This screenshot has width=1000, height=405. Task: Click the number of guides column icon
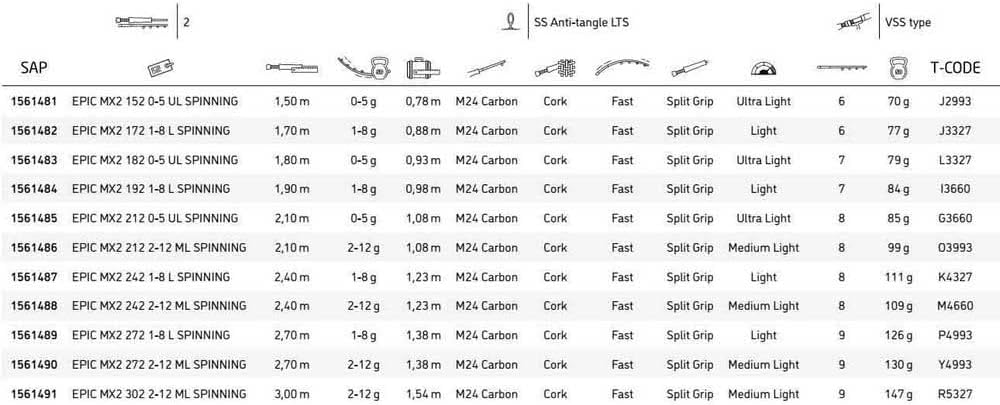[x=841, y=68]
